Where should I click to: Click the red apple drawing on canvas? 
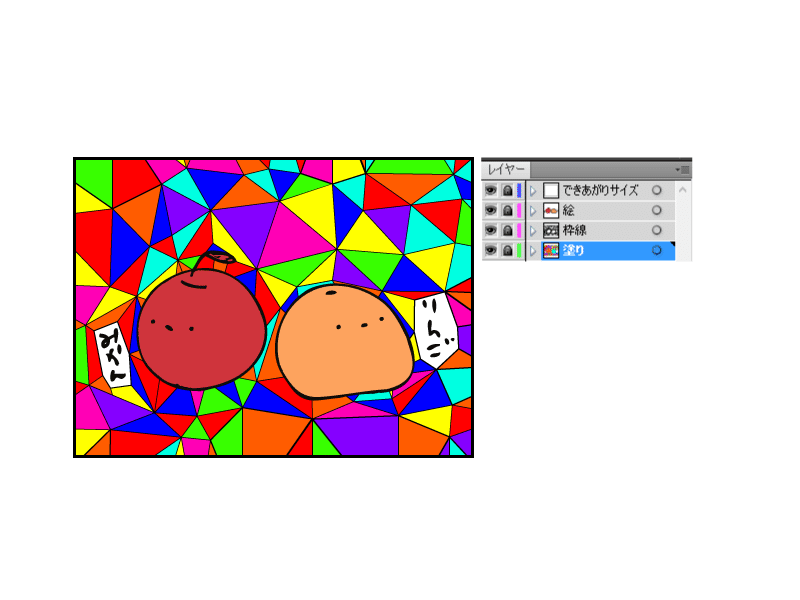[x=202, y=329]
